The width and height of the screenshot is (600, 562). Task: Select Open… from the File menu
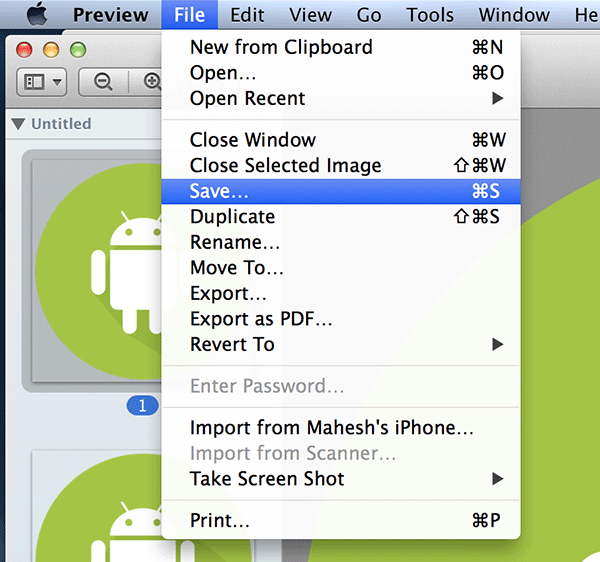(x=341, y=73)
